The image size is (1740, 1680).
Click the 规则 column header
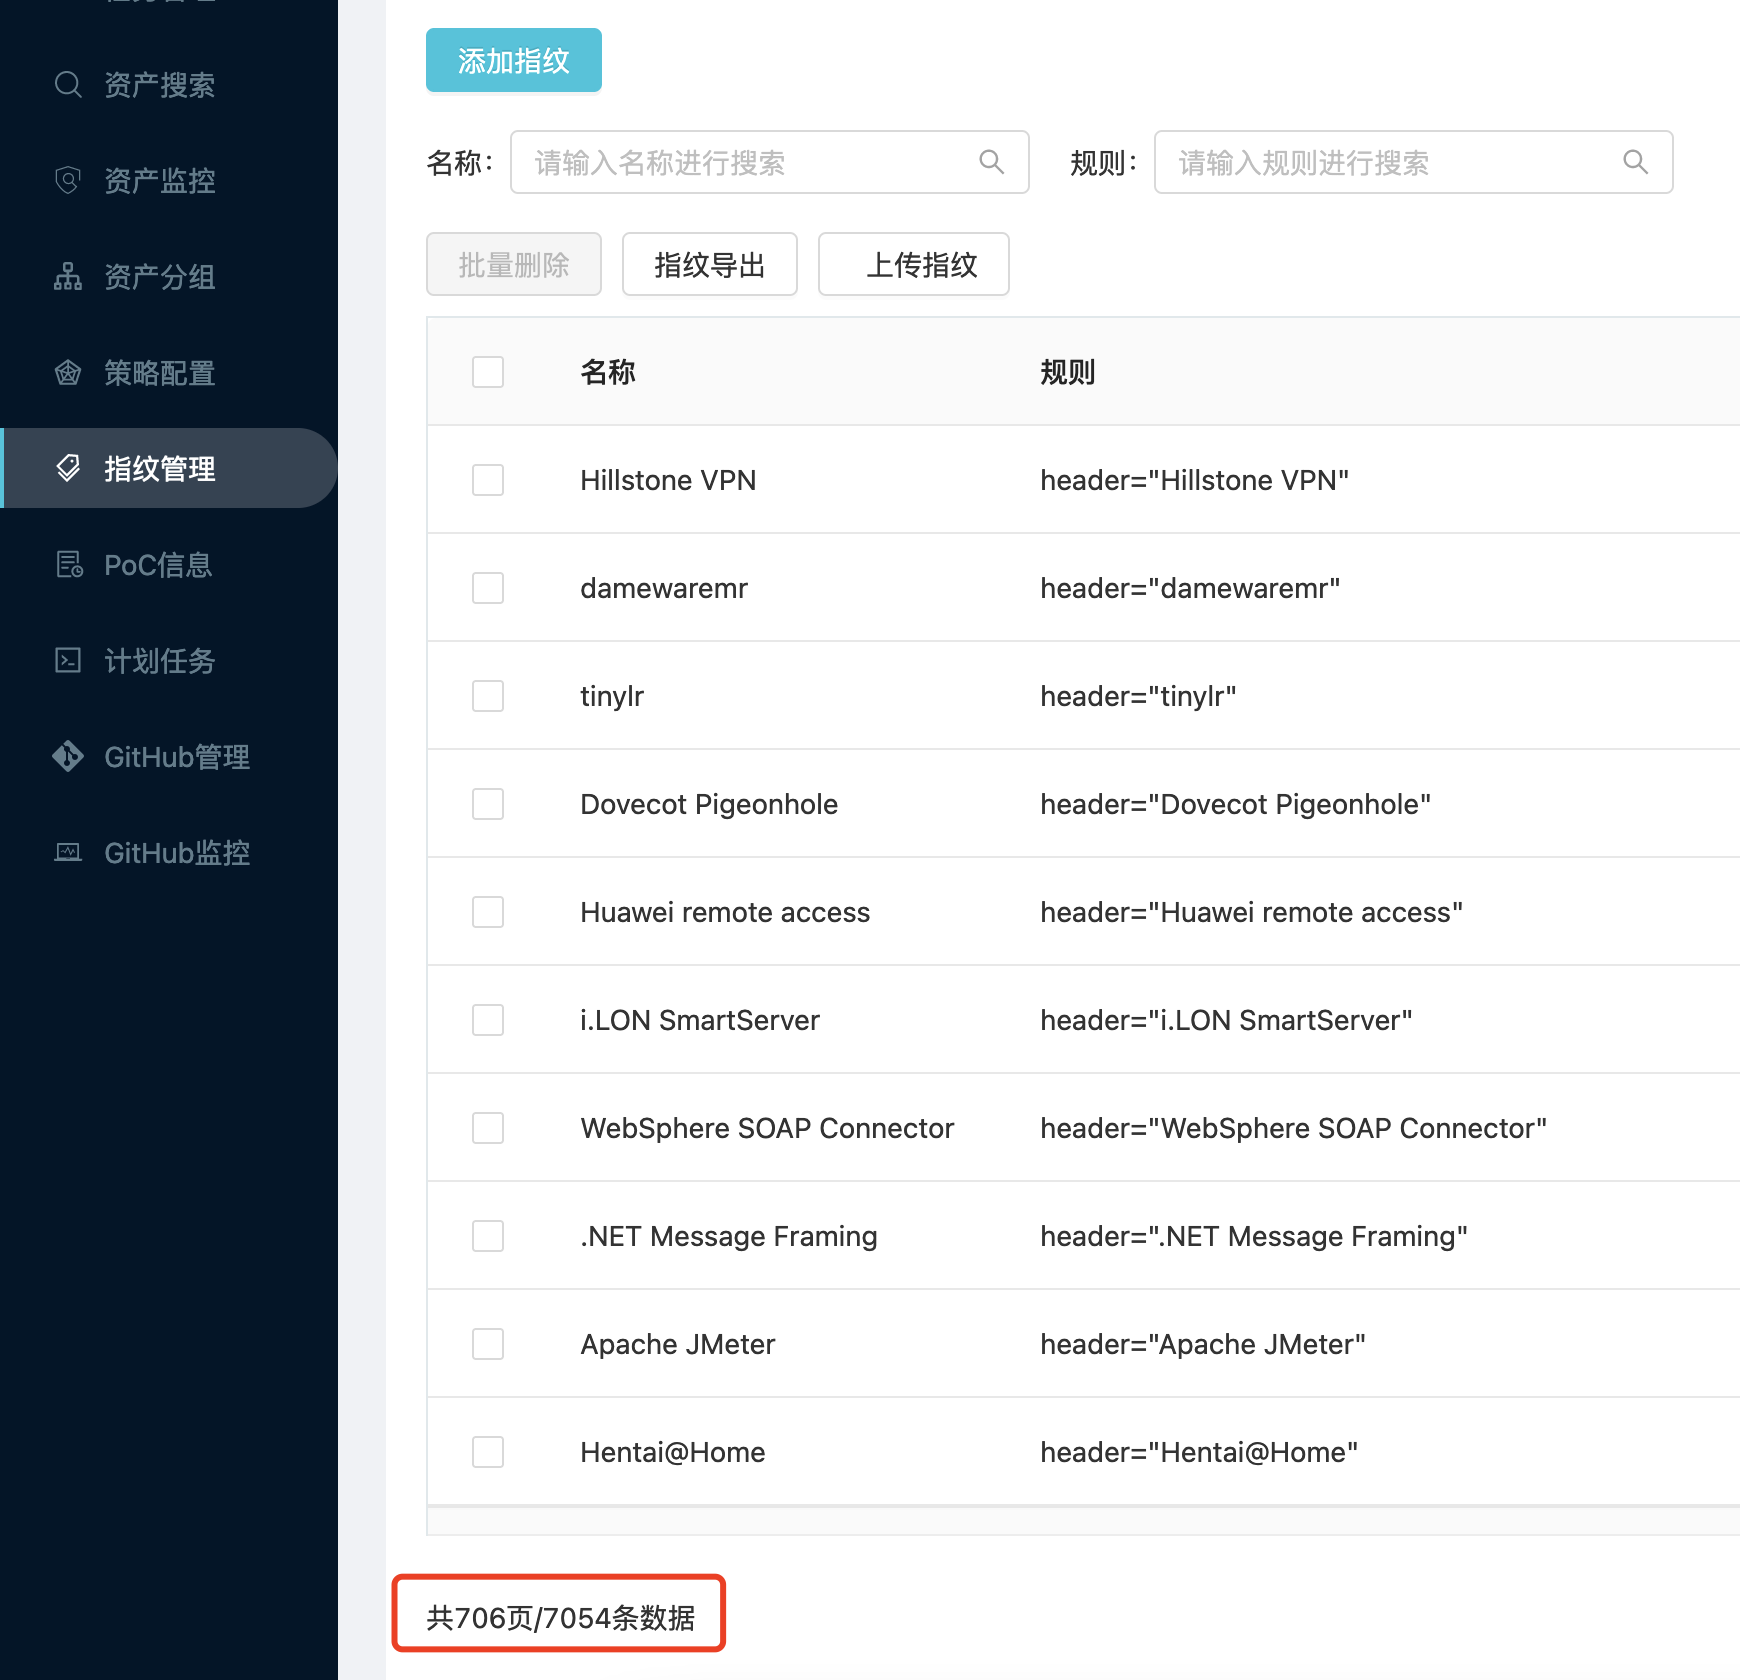[x=1068, y=372]
